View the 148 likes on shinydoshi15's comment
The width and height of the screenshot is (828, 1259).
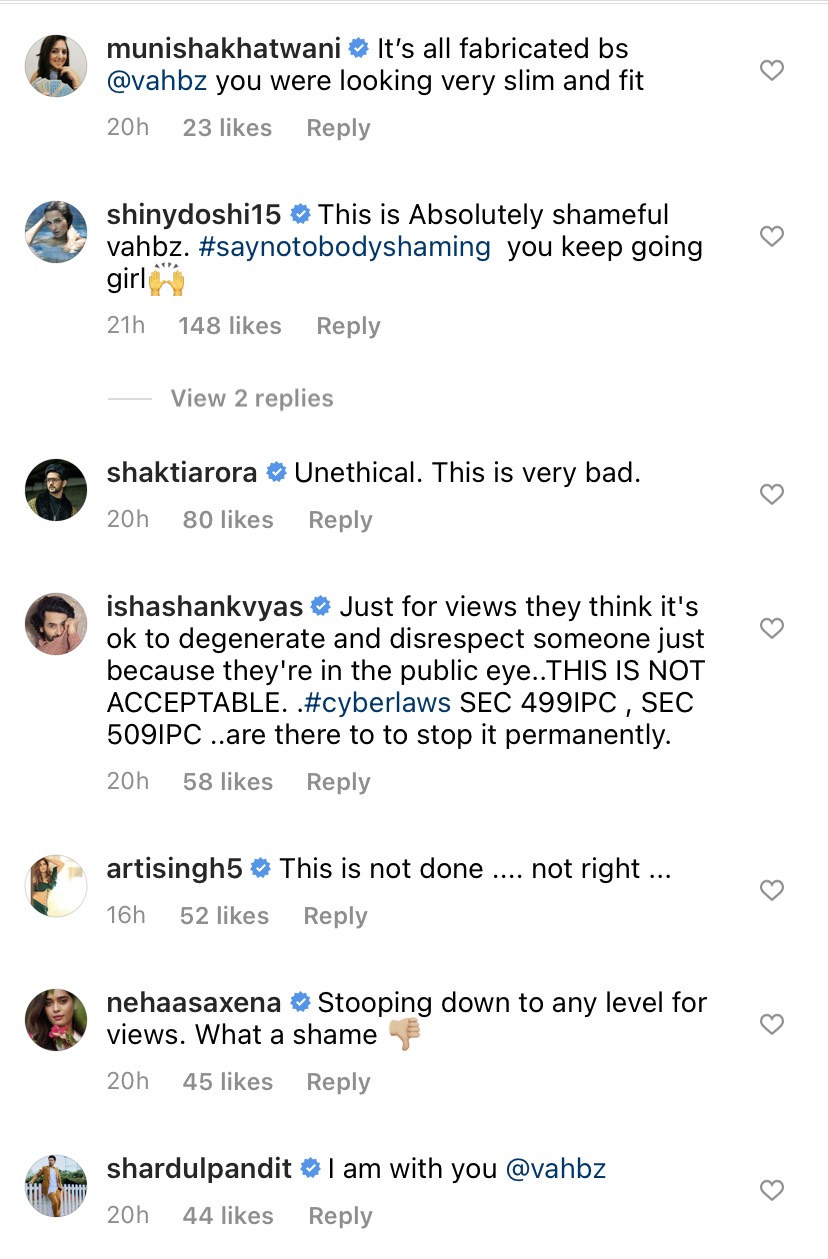(x=230, y=326)
